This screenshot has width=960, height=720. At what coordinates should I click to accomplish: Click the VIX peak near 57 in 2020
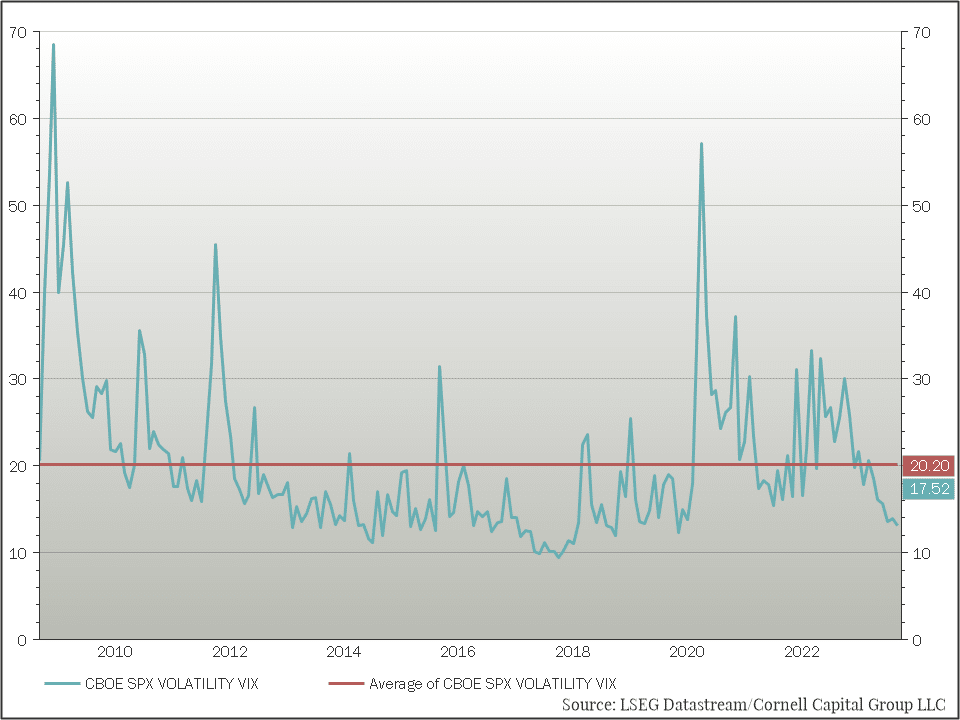701,144
